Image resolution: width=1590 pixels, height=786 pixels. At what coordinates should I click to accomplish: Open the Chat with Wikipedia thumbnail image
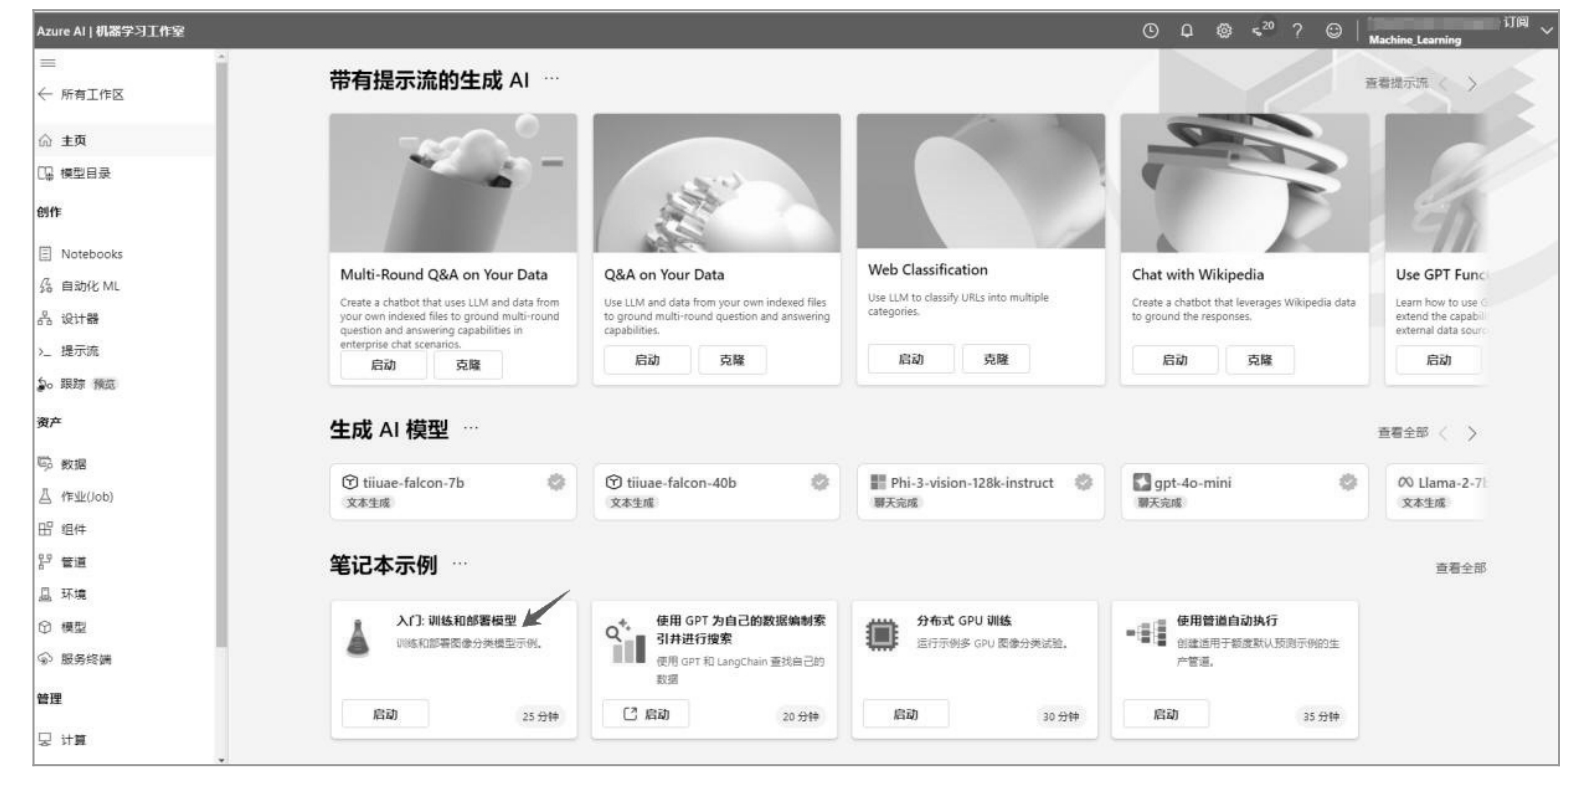(1245, 183)
